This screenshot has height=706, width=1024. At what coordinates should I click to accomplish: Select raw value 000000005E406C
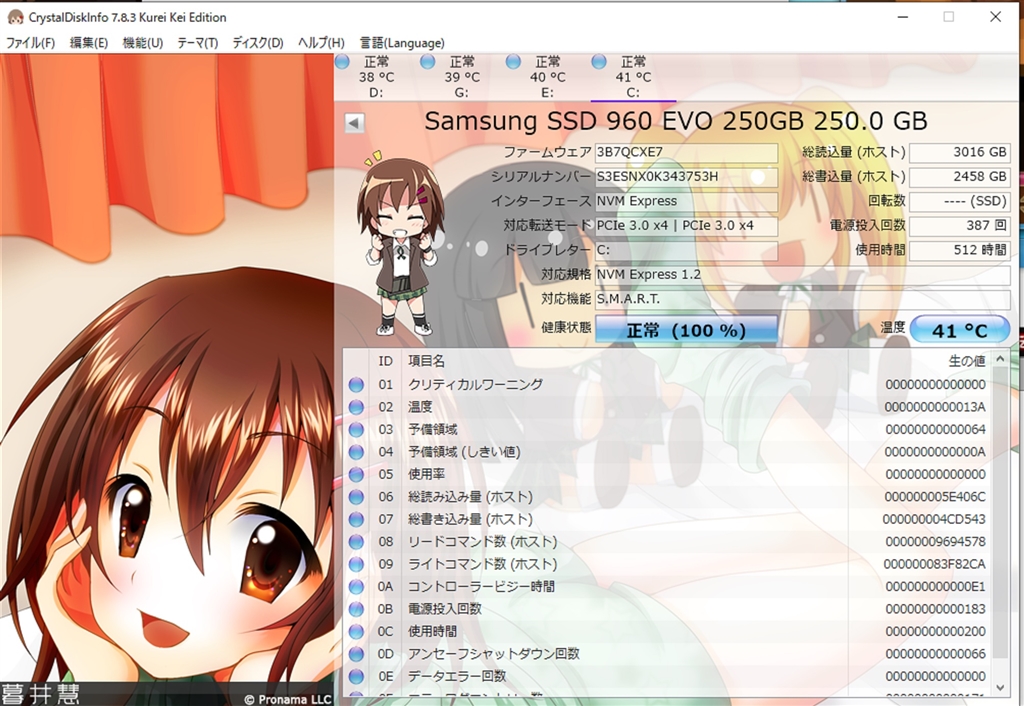935,497
